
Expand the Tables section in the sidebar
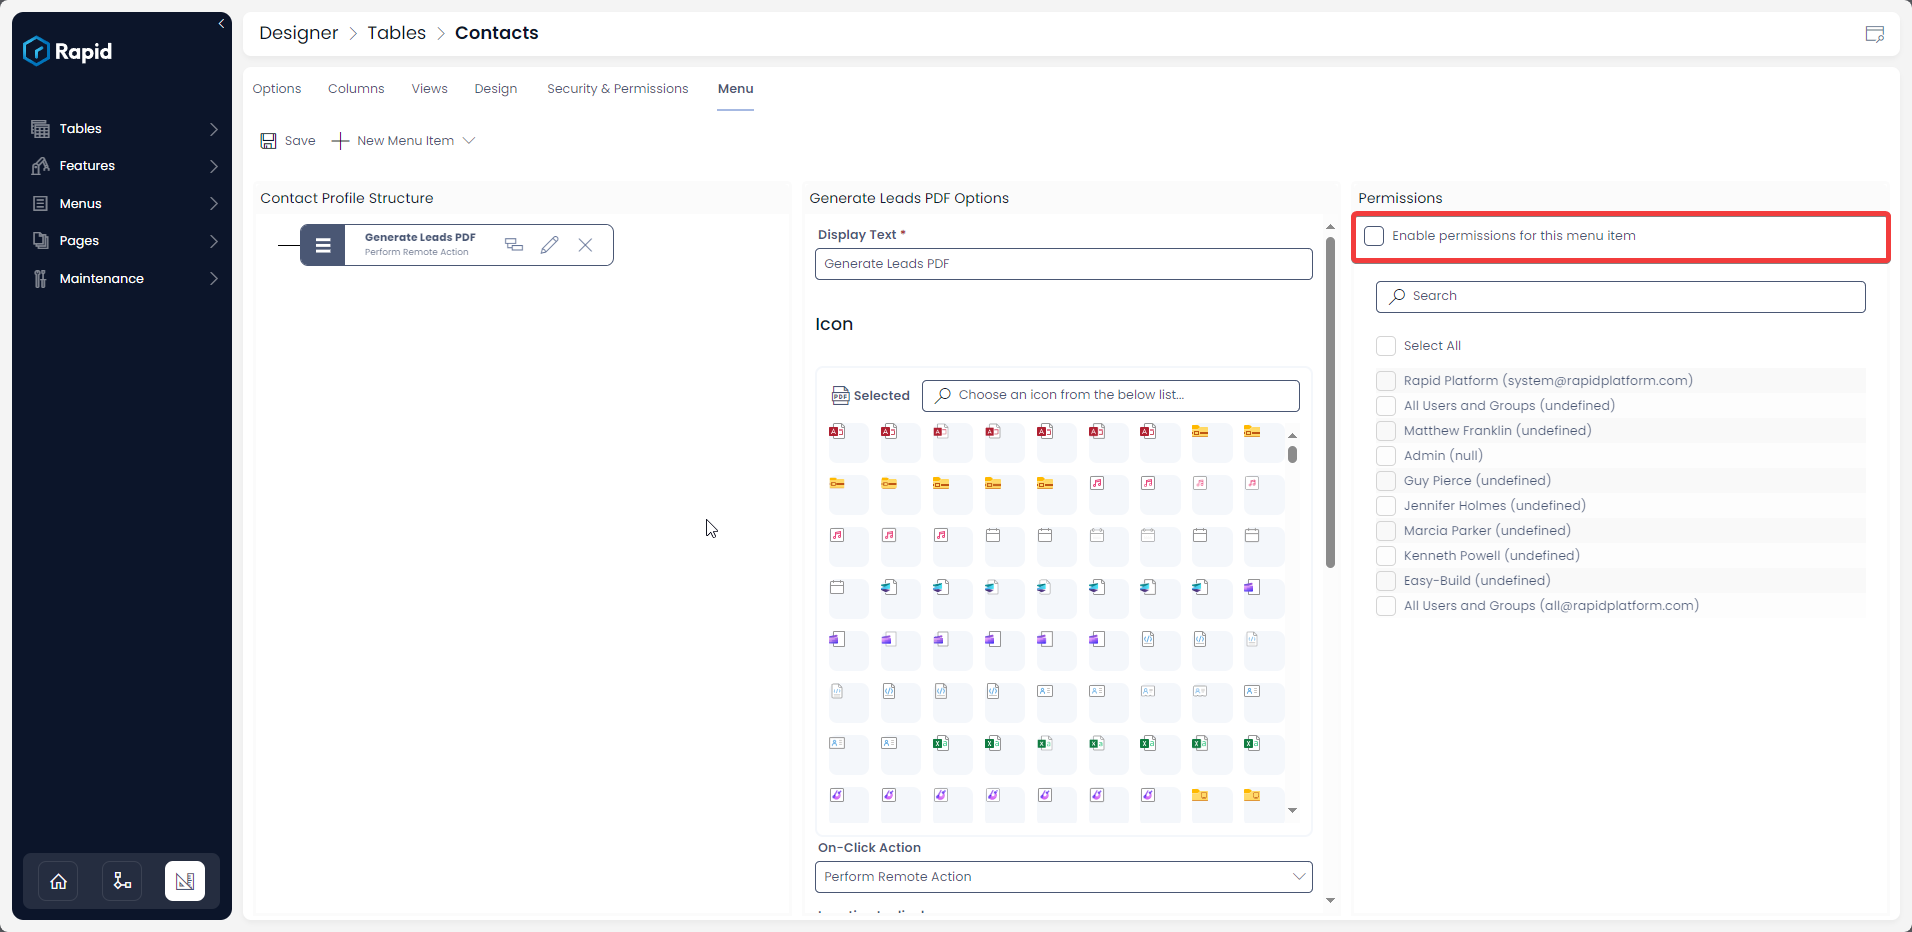[x=212, y=128]
